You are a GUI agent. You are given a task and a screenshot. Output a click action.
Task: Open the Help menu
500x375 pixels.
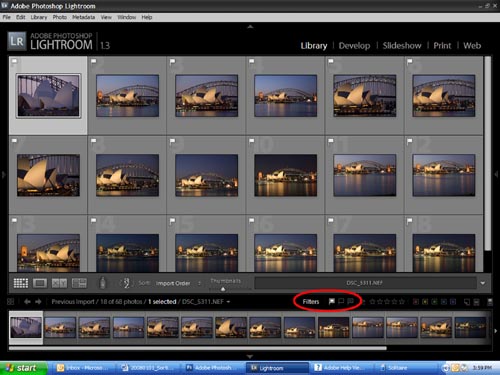(x=147, y=17)
